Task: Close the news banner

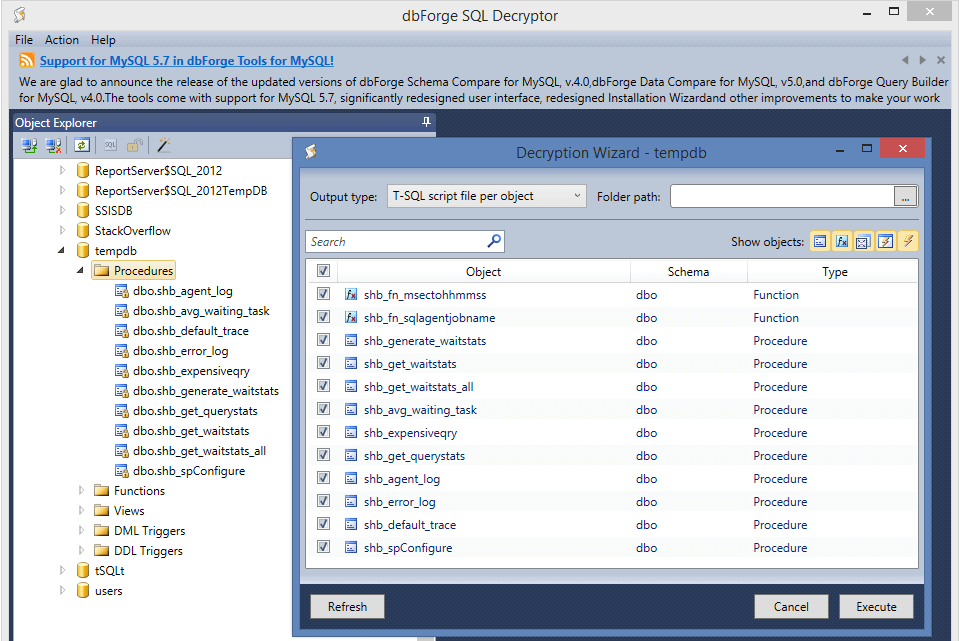Action: 941,60
